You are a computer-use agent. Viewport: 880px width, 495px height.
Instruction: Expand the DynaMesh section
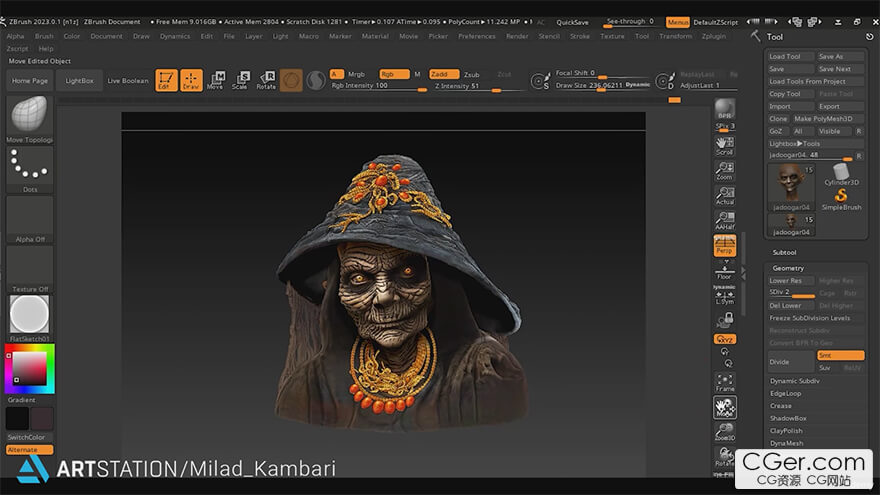tap(787, 443)
